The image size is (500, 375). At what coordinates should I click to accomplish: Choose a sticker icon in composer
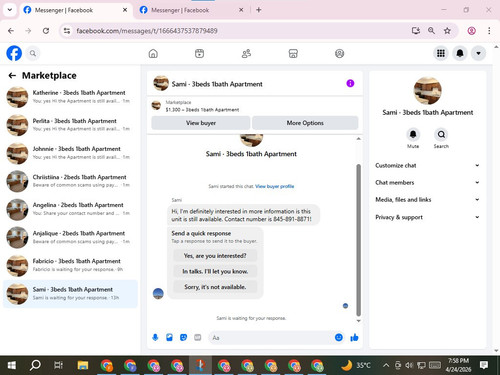pos(183,338)
